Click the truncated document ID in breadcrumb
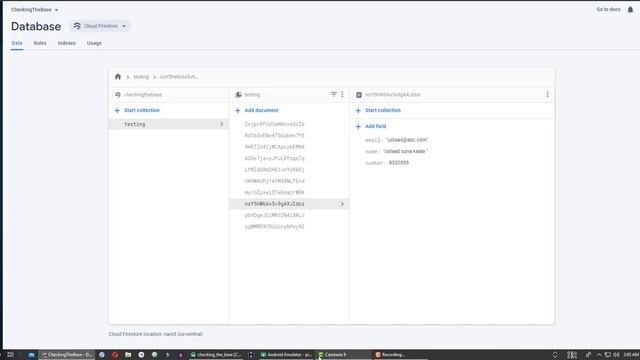Image resolution: width=640 pixels, height=360 pixels. tap(179, 77)
